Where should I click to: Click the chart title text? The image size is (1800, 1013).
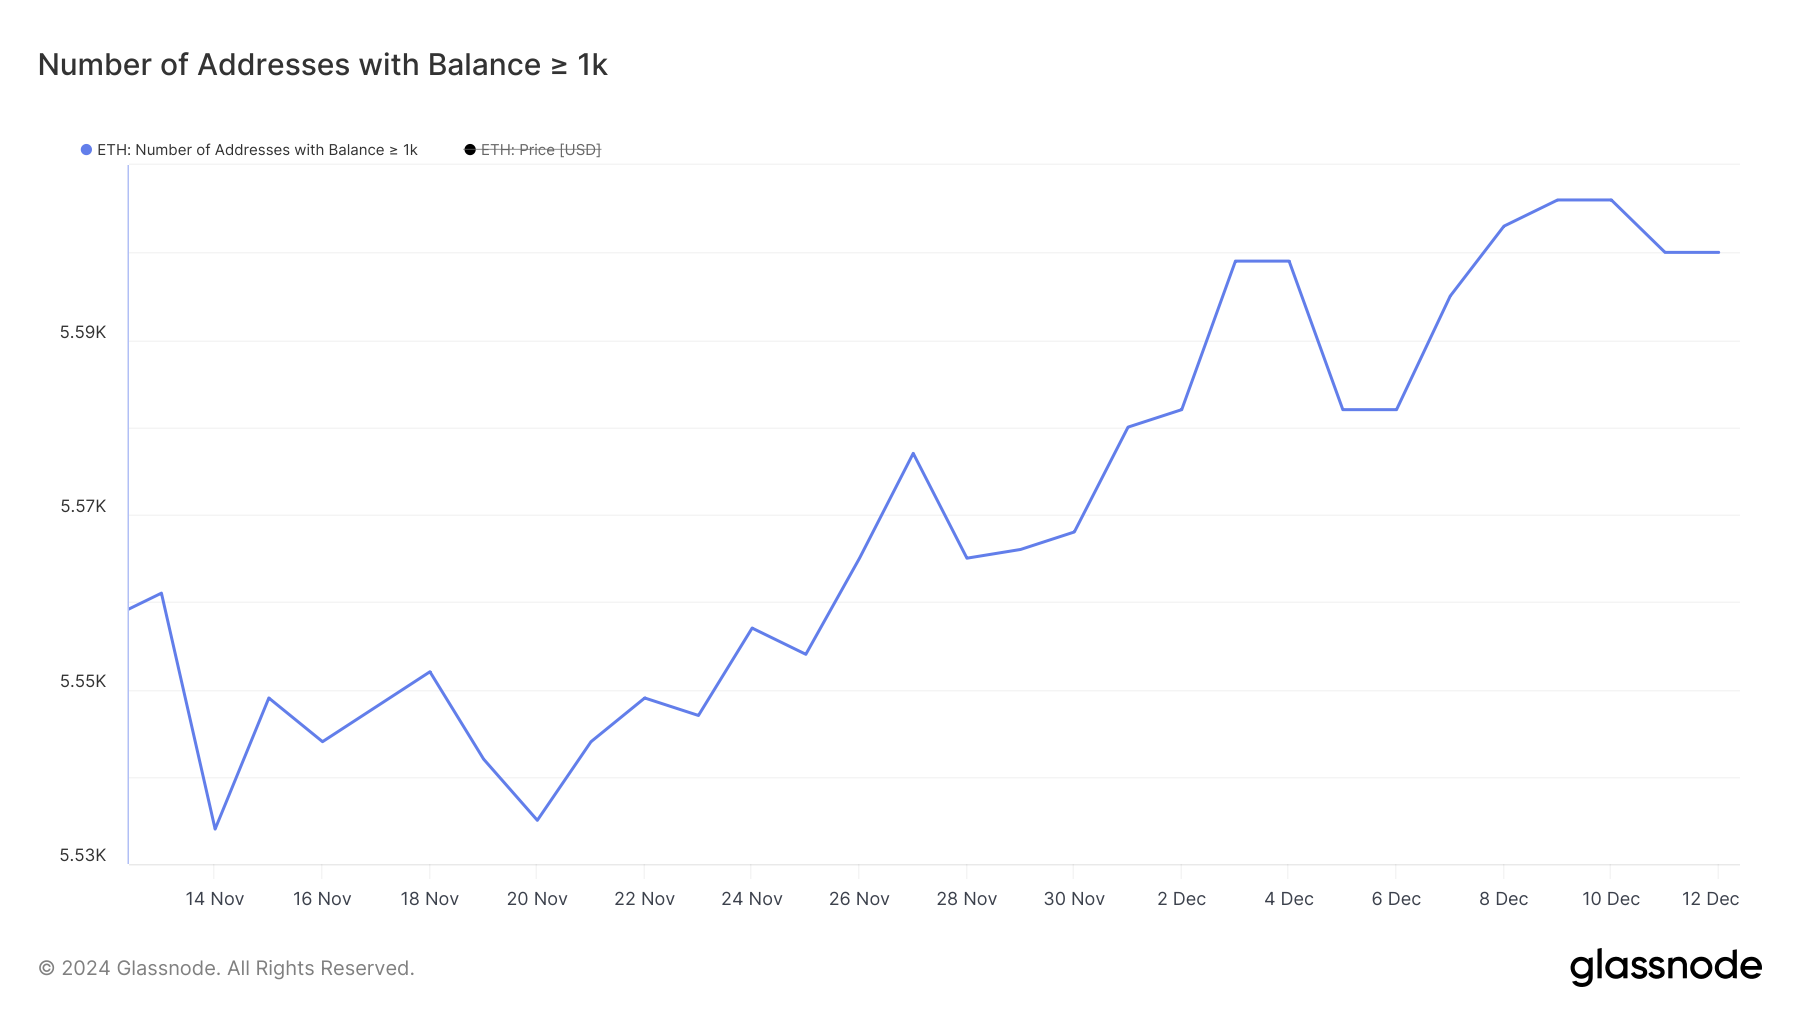tap(323, 65)
